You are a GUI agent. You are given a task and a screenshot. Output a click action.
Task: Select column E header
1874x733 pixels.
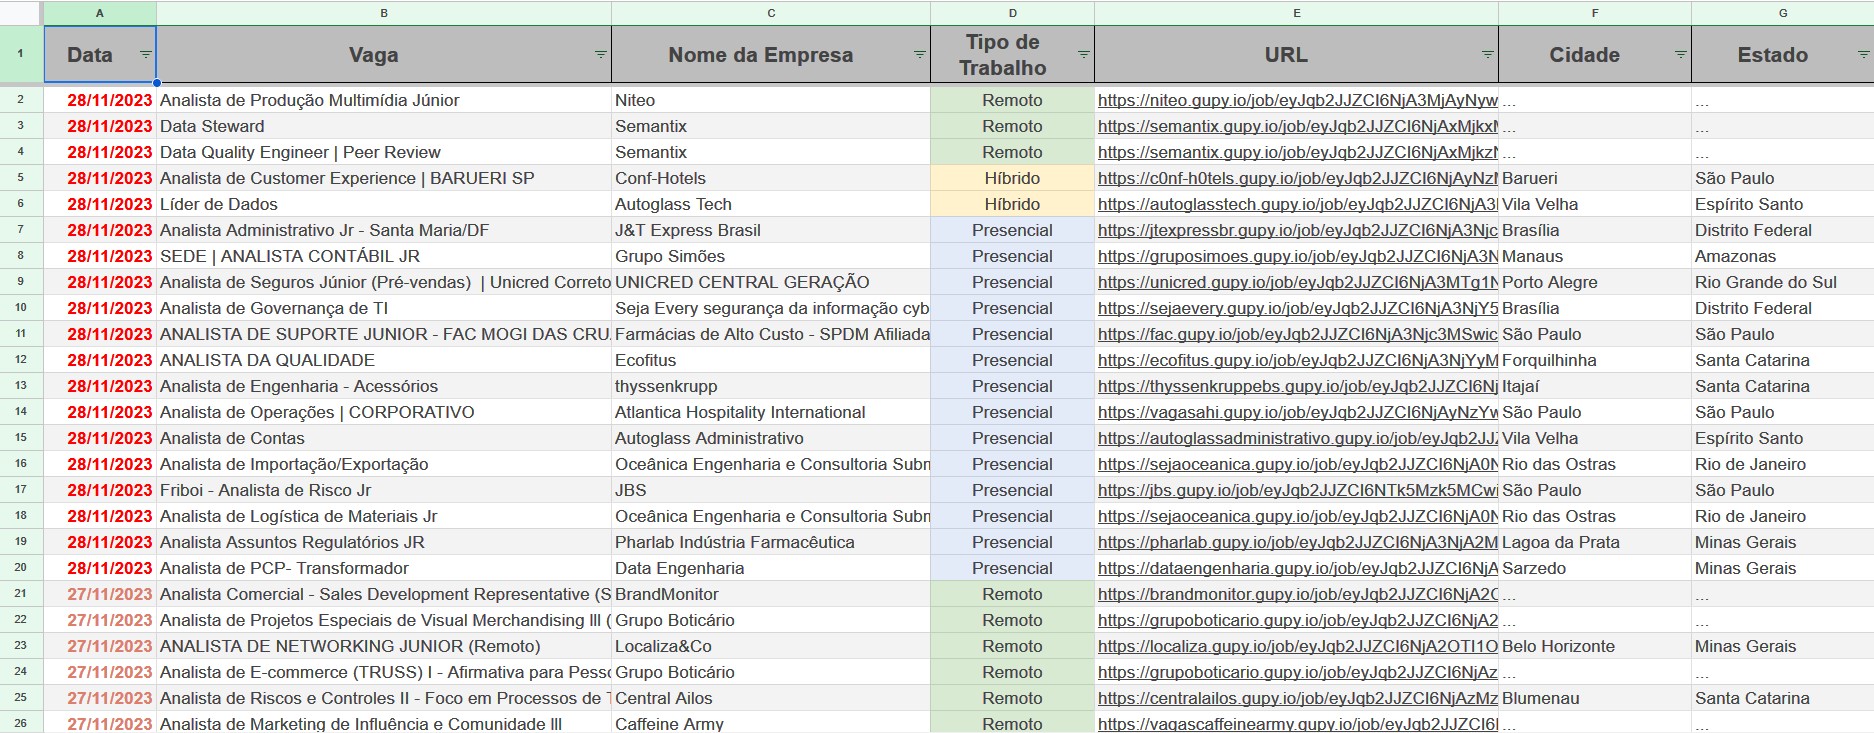coord(1297,13)
